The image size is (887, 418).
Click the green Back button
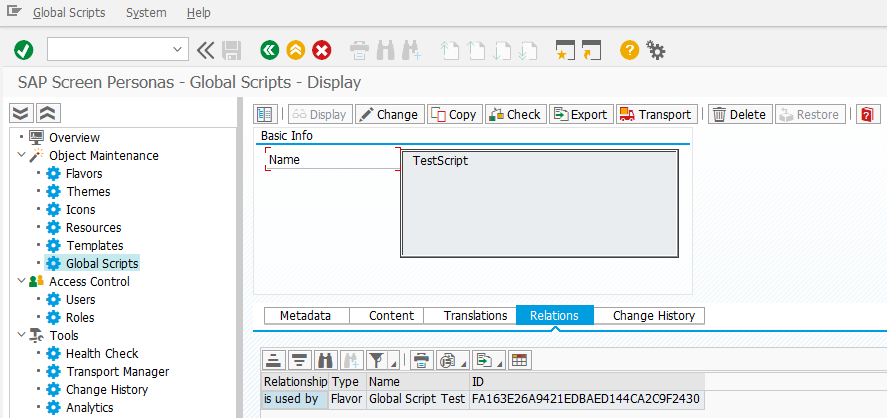pyautogui.click(x=270, y=50)
